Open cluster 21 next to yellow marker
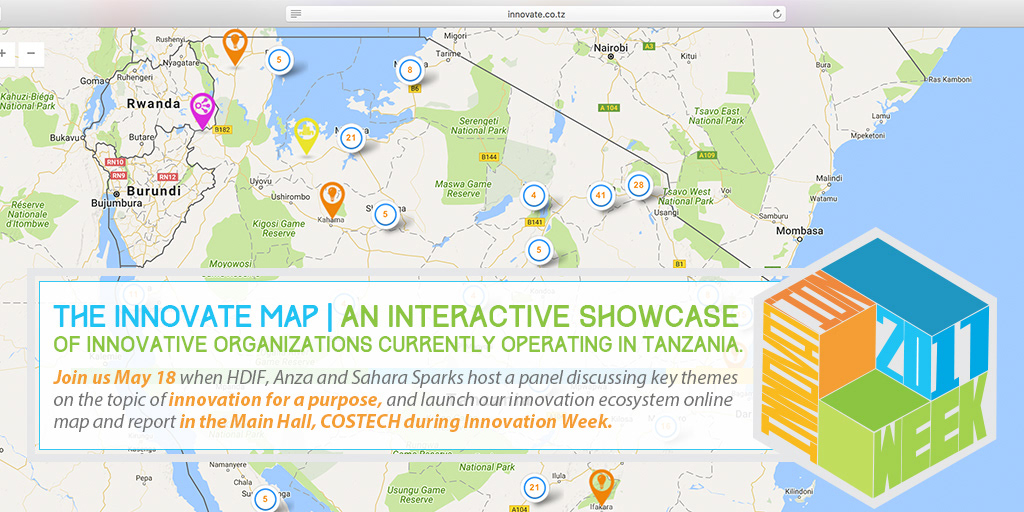Image resolution: width=1024 pixels, height=512 pixels. [x=351, y=137]
